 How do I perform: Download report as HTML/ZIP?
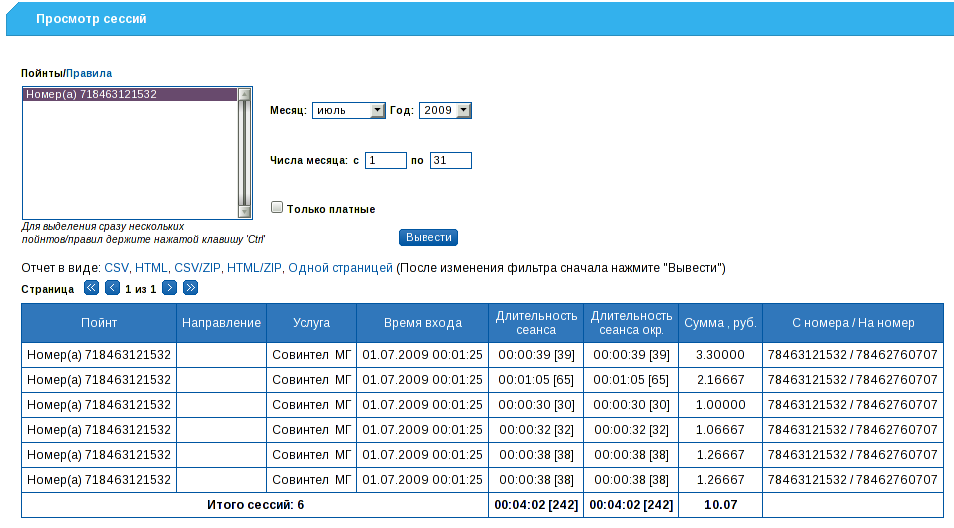pyautogui.click(x=255, y=268)
